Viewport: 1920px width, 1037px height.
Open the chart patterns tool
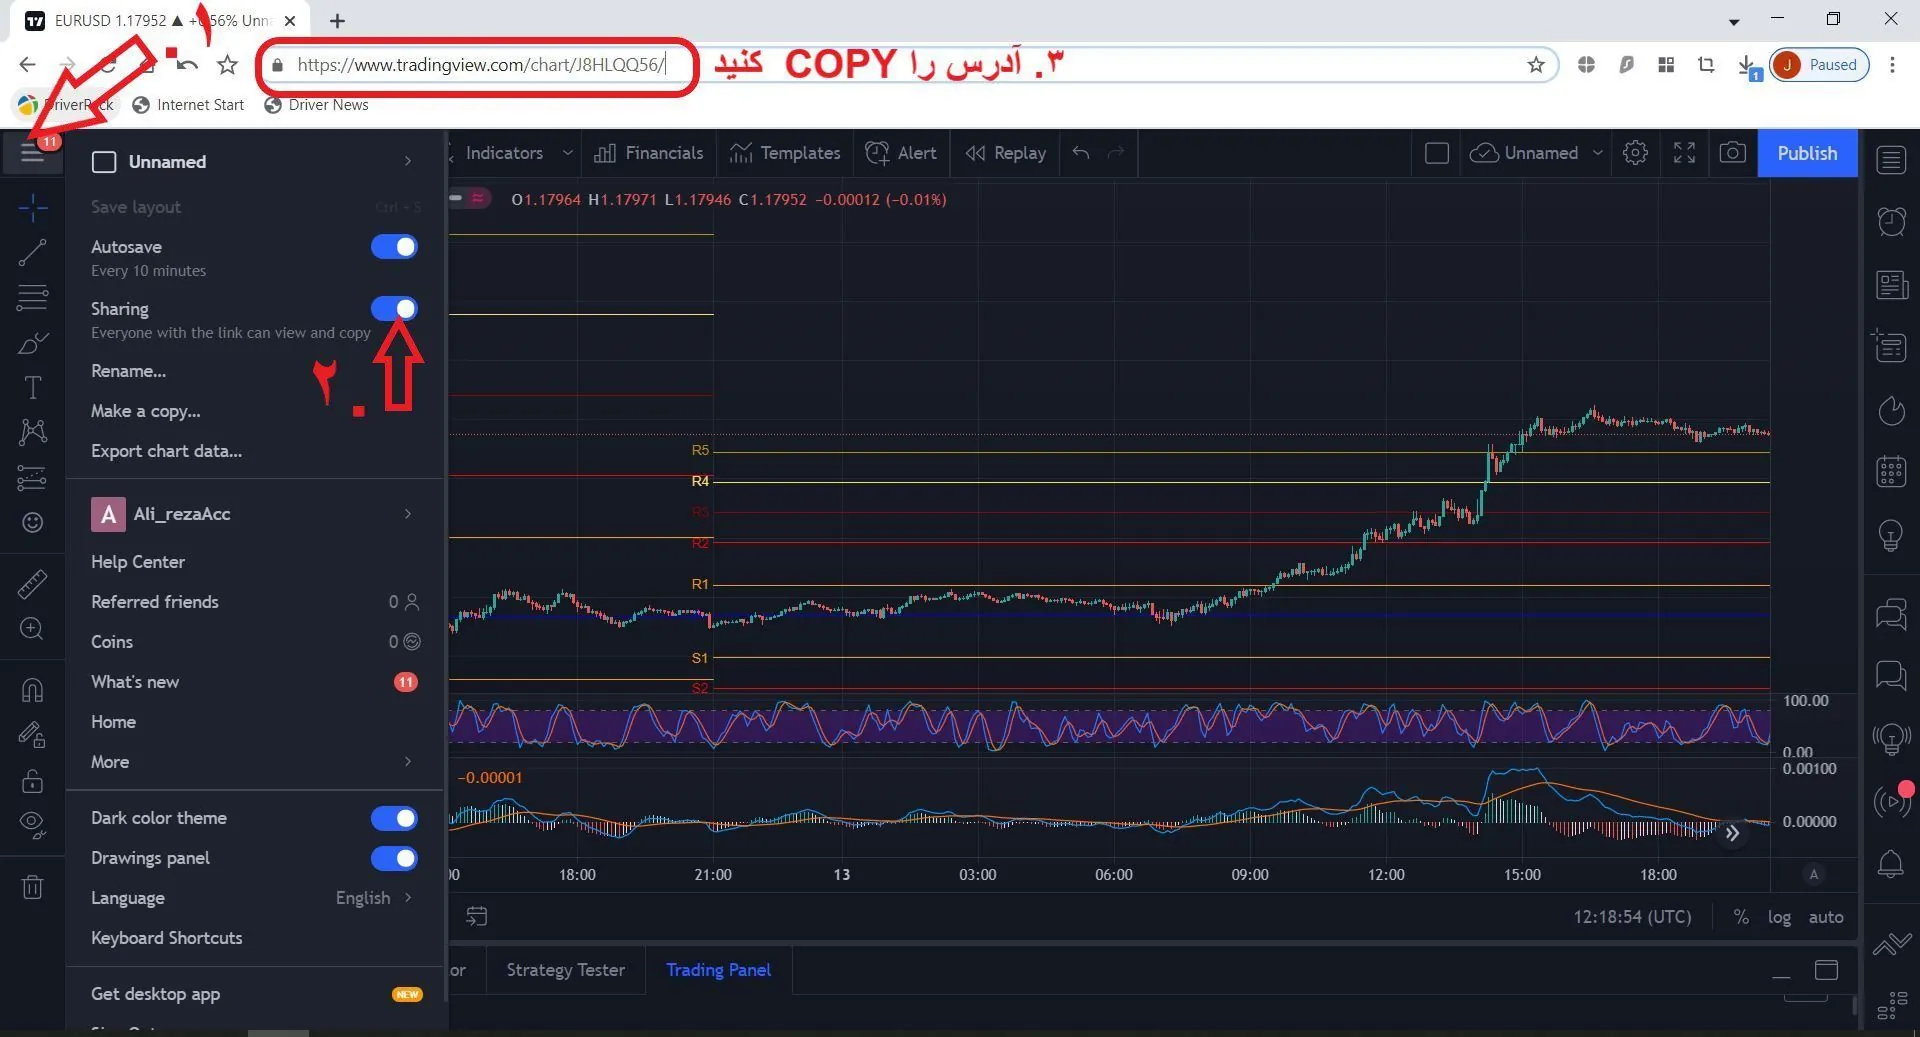(32, 432)
